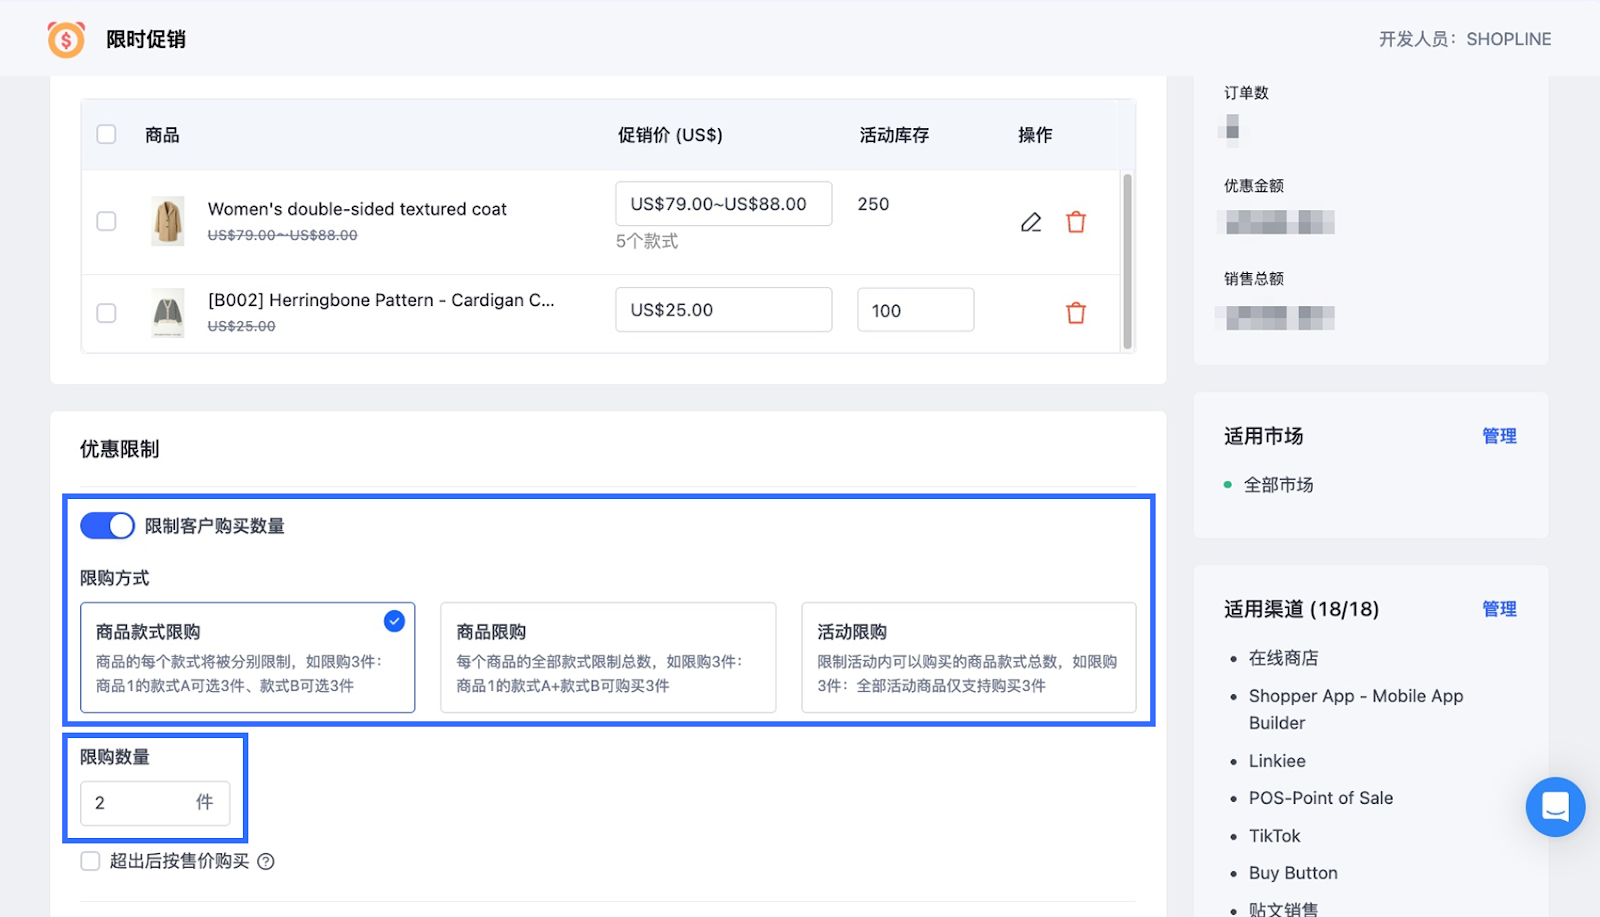This screenshot has width=1600, height=917.
Task: Choose the 商品款式限购 limit option
Action: pyautogui.click(x=247, y=657)
